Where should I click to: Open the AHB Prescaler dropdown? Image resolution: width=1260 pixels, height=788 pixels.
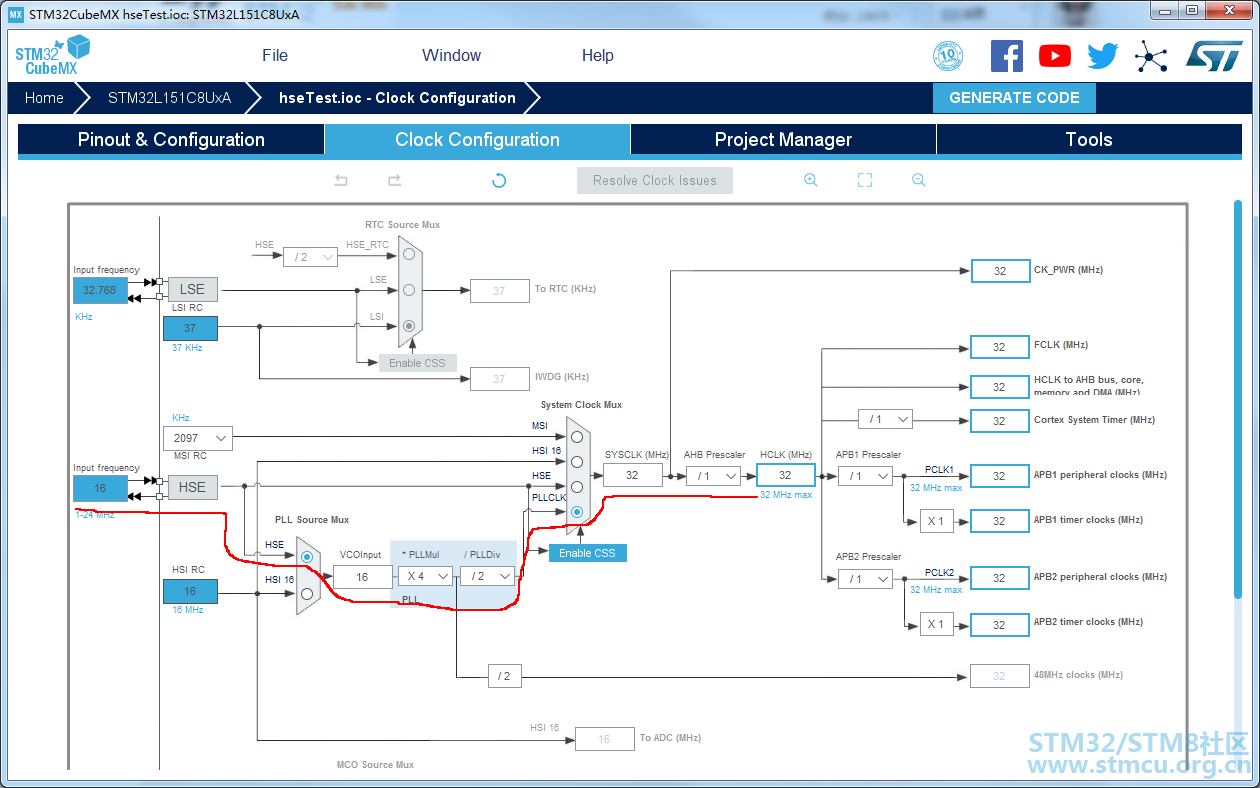click(x=713, y=476)
